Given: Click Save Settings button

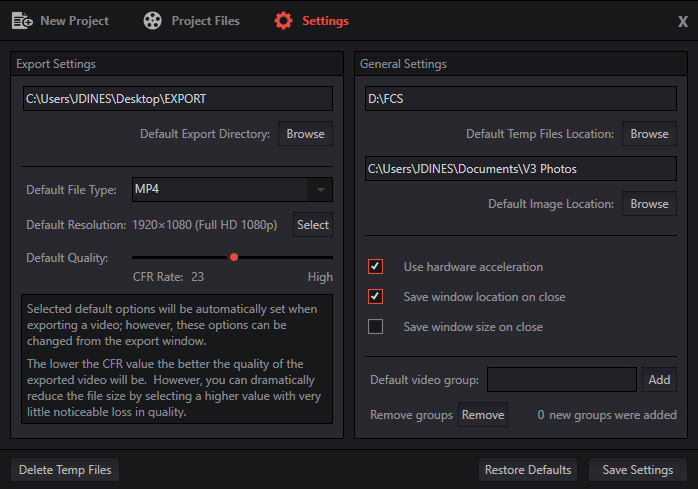Looking at the screenshot, I should pos(637,469).
